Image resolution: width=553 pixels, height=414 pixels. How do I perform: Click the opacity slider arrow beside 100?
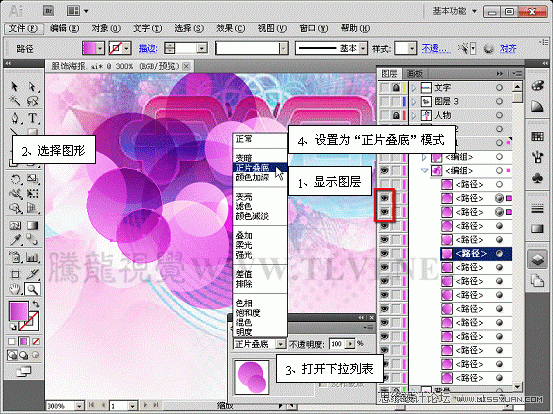pyautogui.click(x=350, y=343)
